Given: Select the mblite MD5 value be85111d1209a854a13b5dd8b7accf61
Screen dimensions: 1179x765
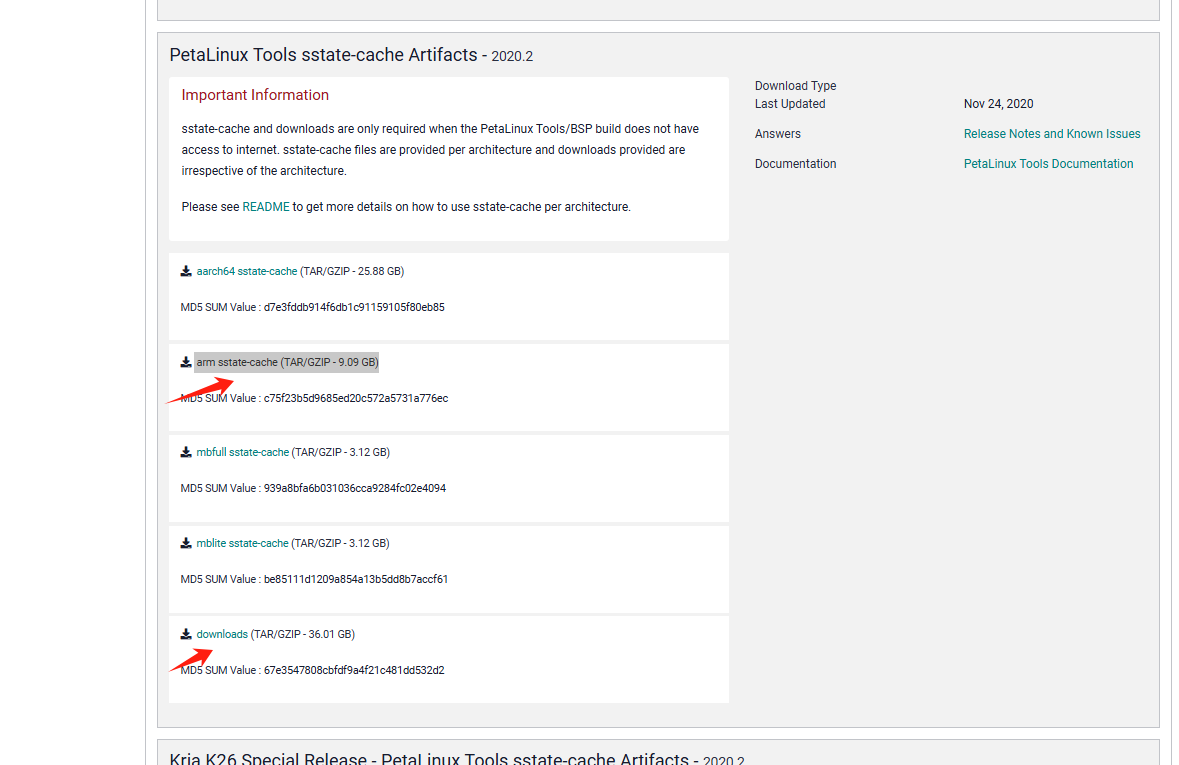Looking at the screenshot, I should [356, 580].
